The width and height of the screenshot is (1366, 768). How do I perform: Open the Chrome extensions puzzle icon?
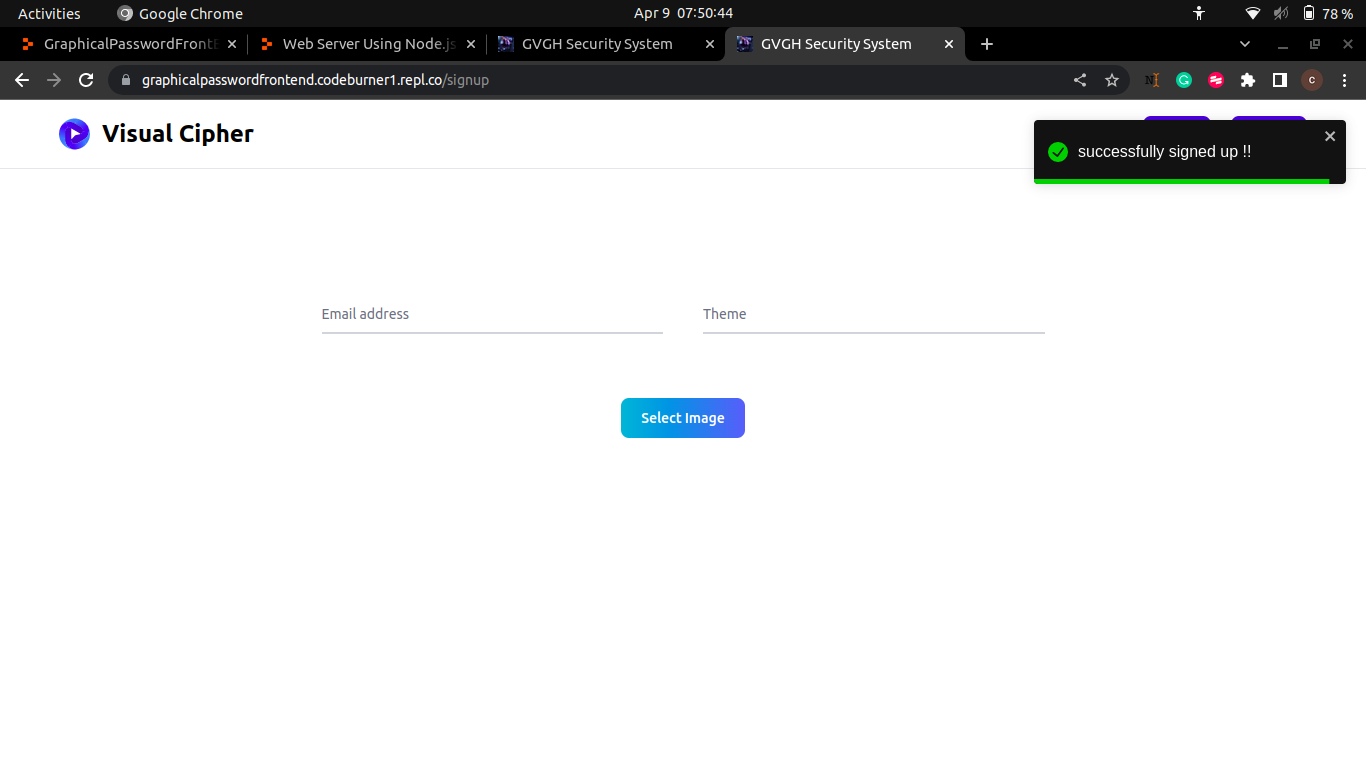coord(1248,80)
